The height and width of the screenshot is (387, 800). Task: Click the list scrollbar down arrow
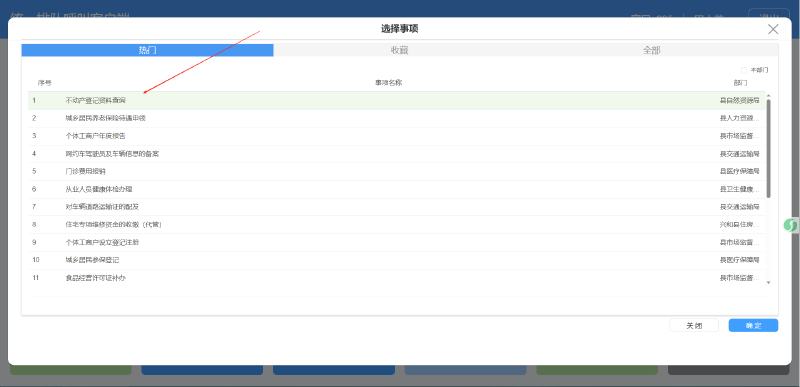768,282
